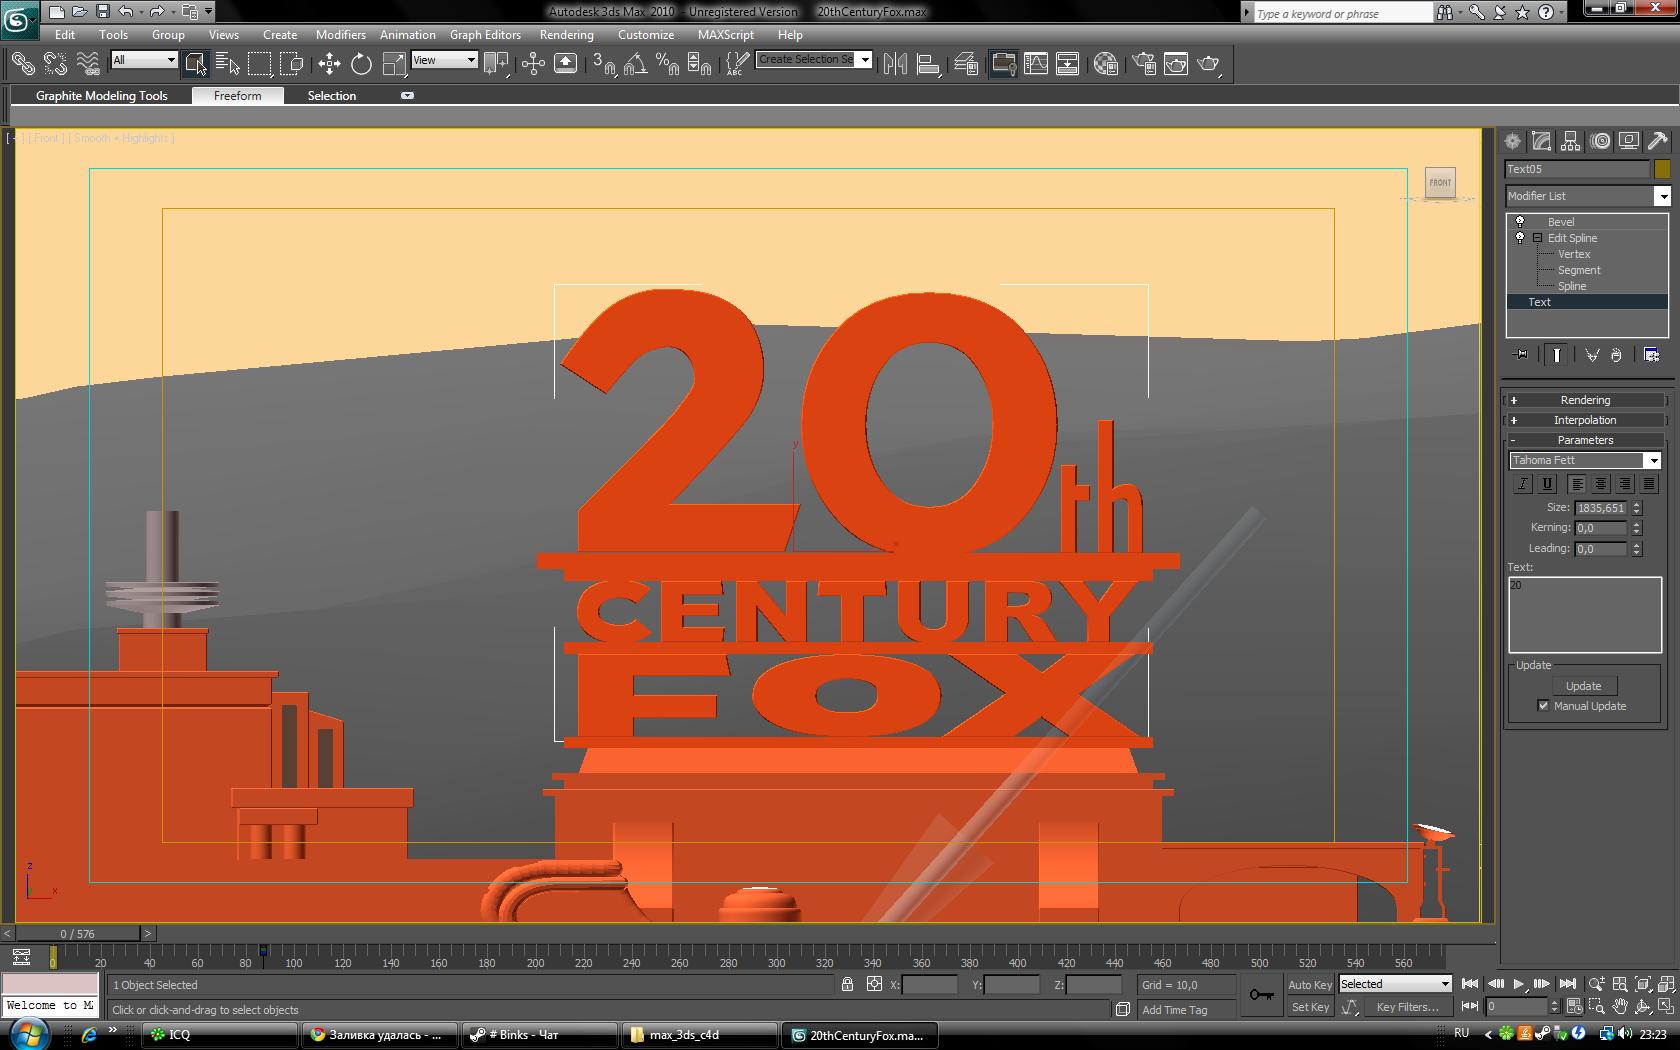1680x1050 pixels.
Task: Switch to the Freeform ribbon tab
Action: [237, 96]
